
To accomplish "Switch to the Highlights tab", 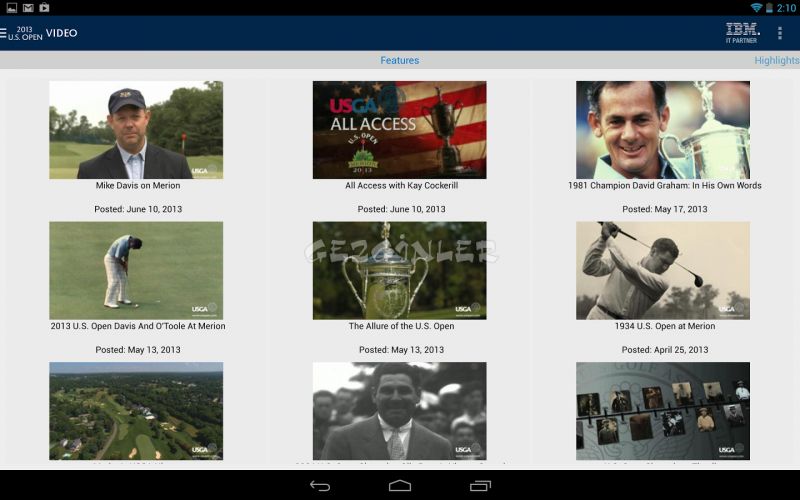I will (x=776, y=61).
